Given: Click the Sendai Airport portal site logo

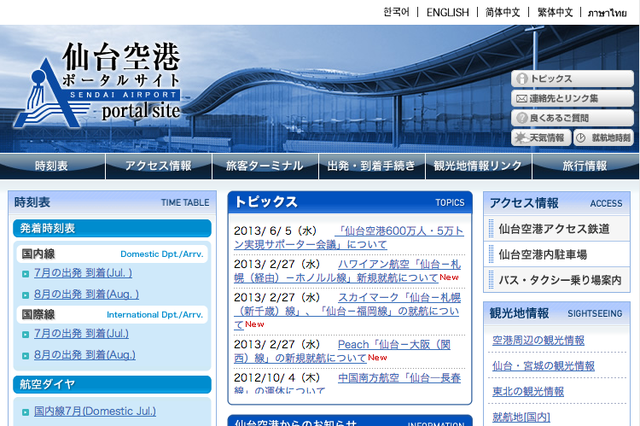Looking at the screenshot, I should tap(98, 85).
